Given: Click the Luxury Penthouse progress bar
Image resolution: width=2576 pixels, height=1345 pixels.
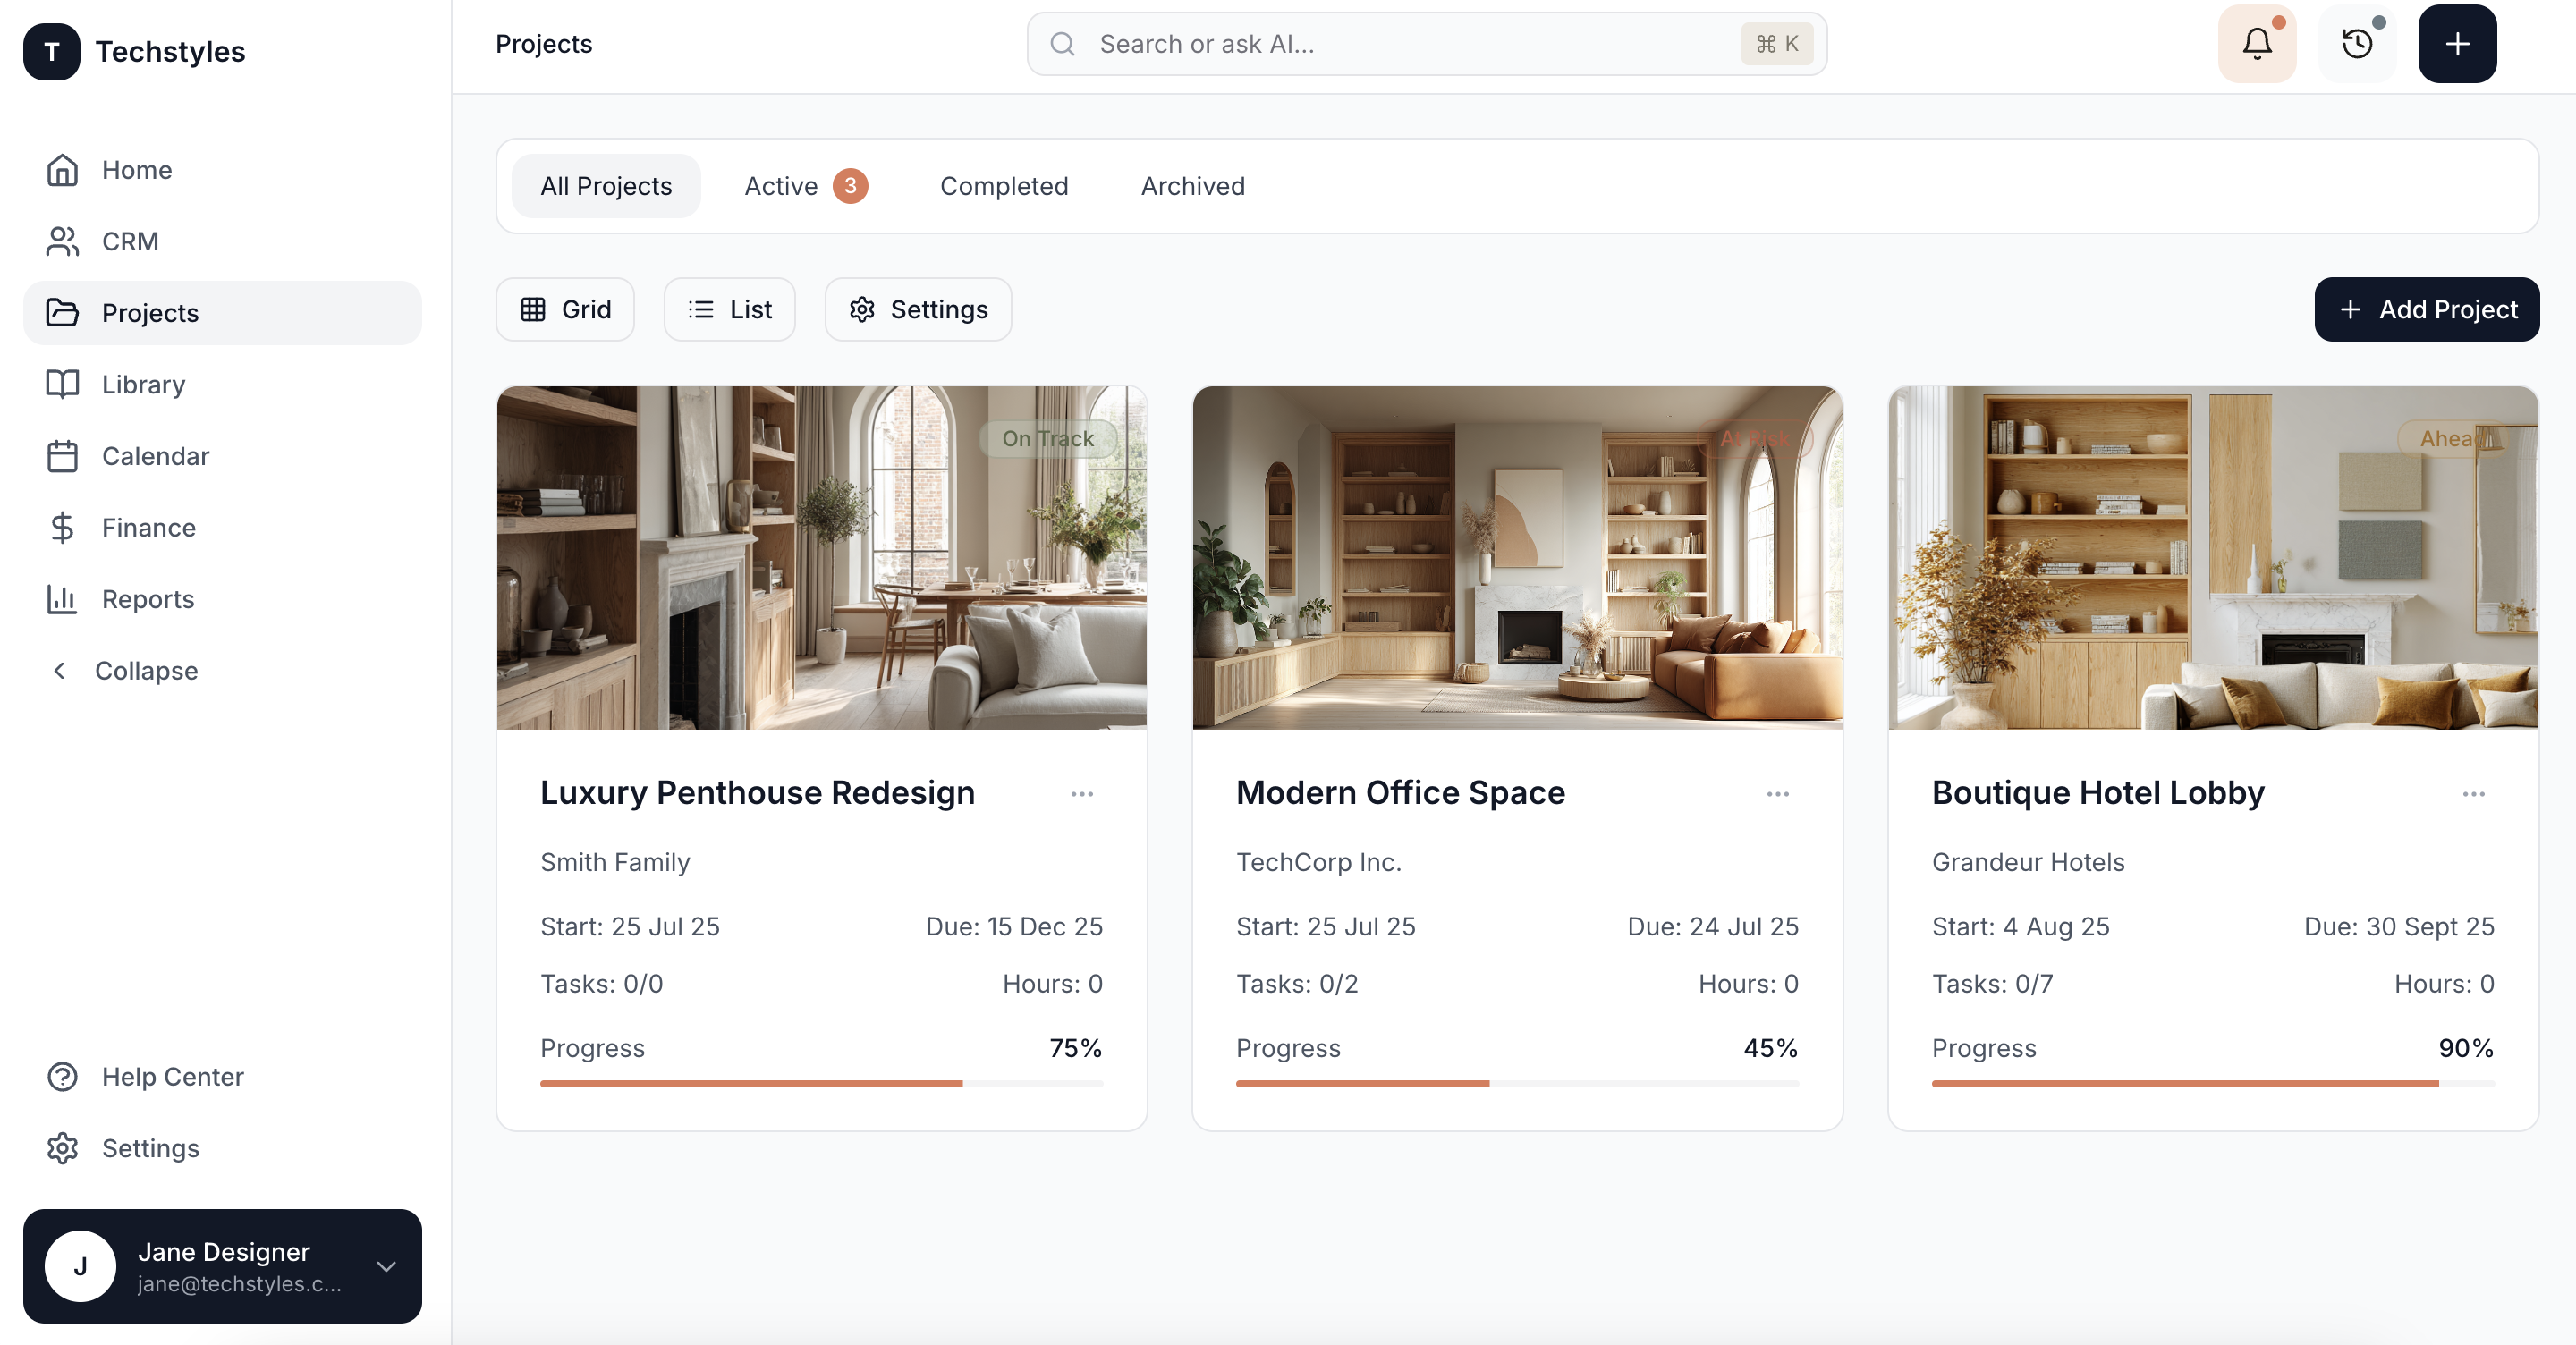Looking at the screenshot, I should click(x=820, y=1083).
